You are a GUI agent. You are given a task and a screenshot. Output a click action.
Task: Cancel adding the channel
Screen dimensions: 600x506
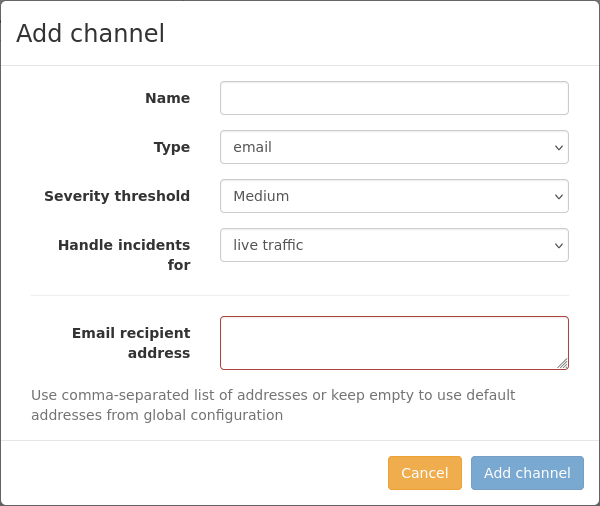tap(425, 473)
